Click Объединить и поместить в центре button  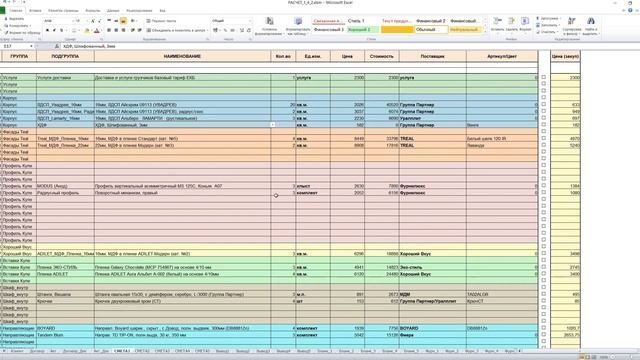pos(178,31)
